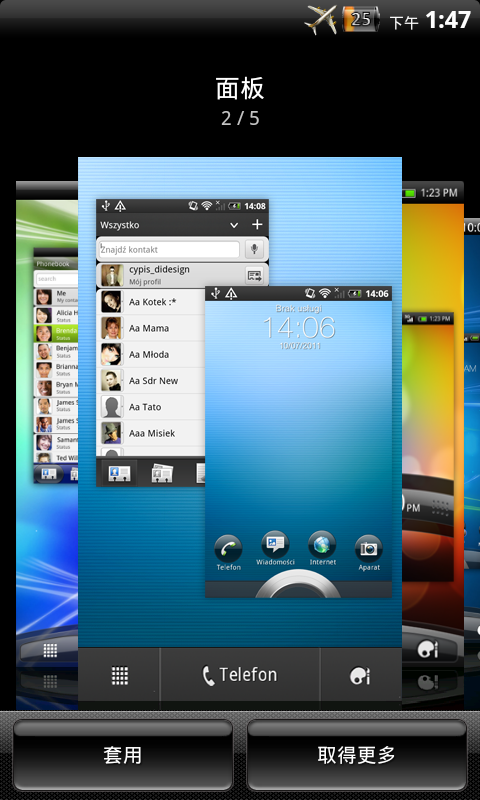This screenshot has height=800, width=480.
Task: Tap the groups tab icon below contact list
Action: 162,473
